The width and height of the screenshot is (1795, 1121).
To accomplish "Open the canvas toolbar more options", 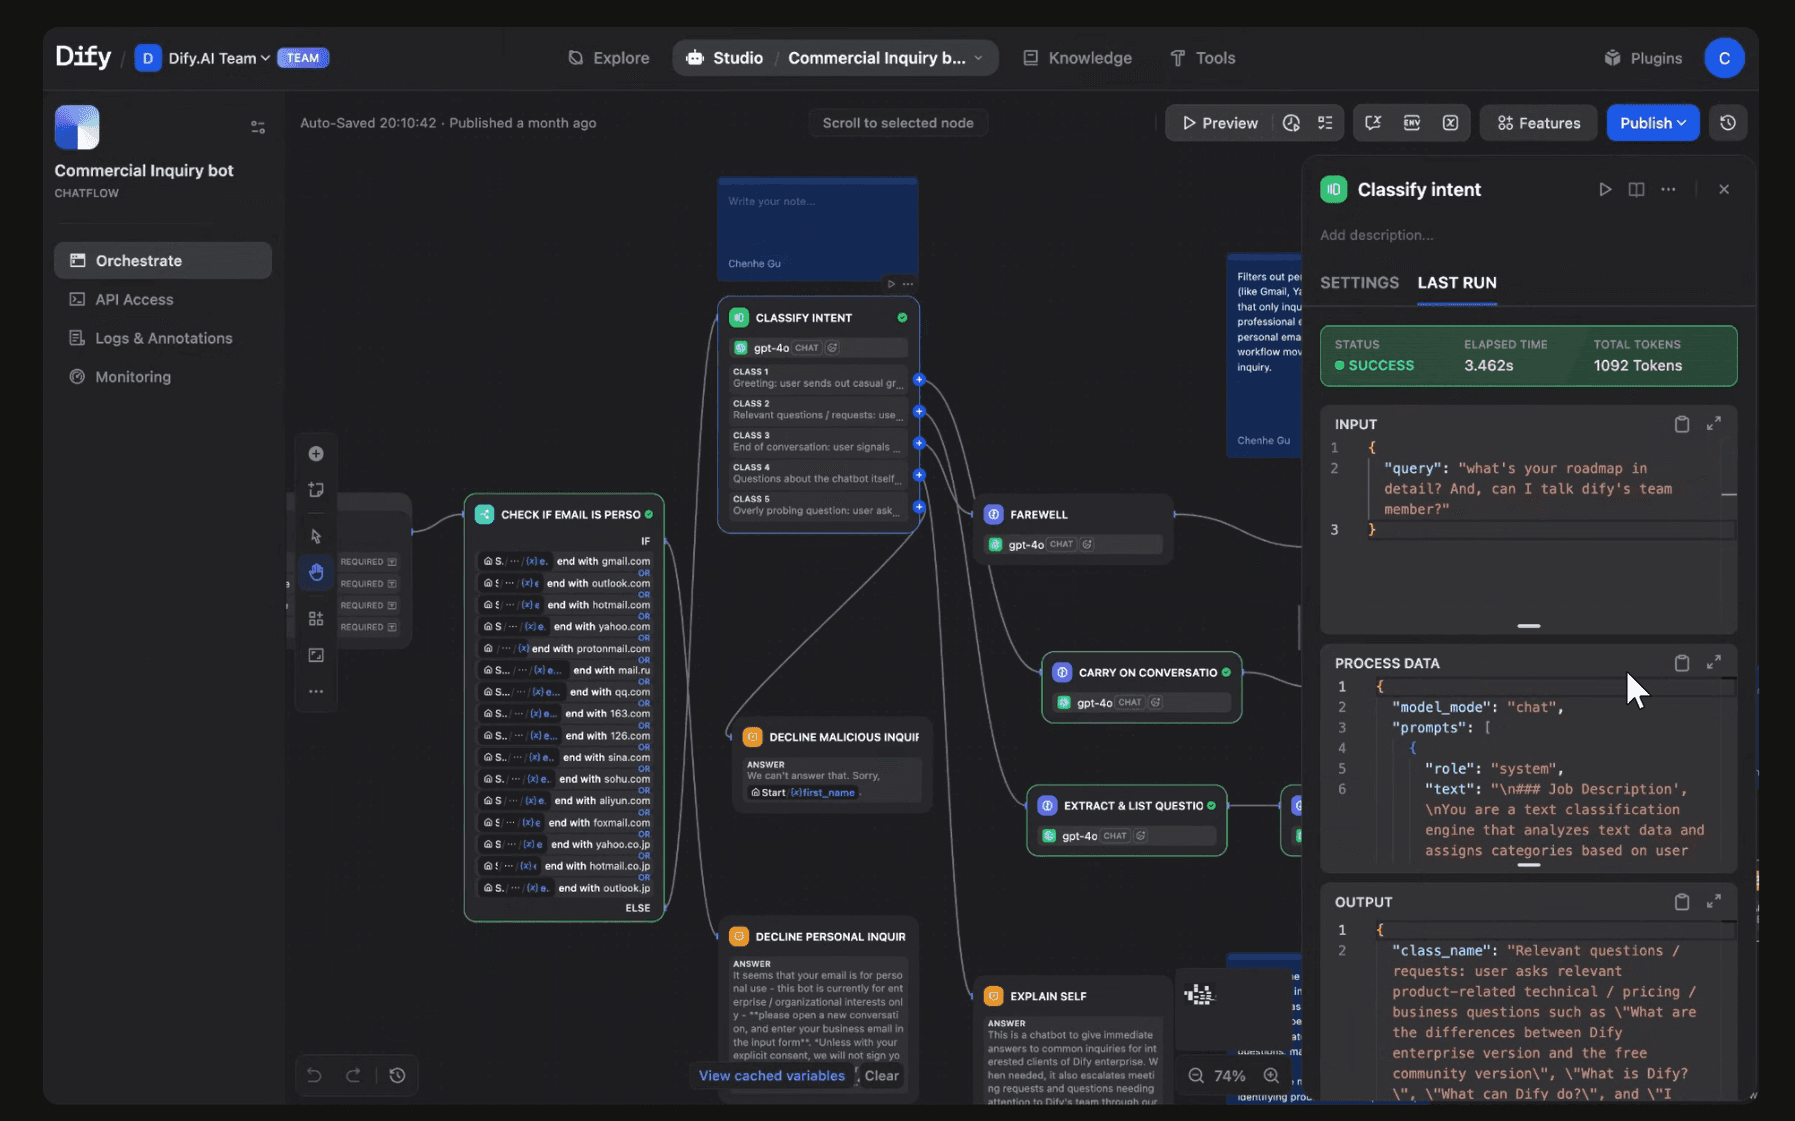I will [316, 691].
